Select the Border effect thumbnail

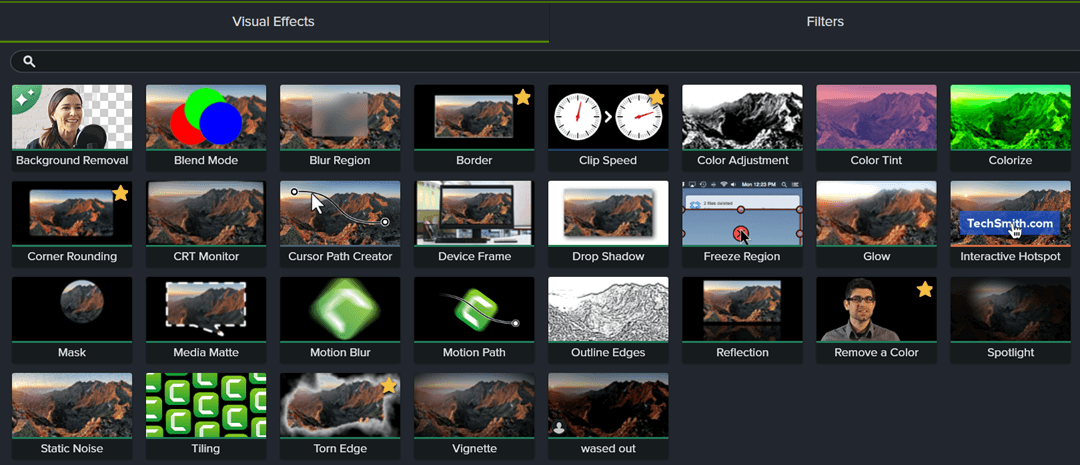474,117
